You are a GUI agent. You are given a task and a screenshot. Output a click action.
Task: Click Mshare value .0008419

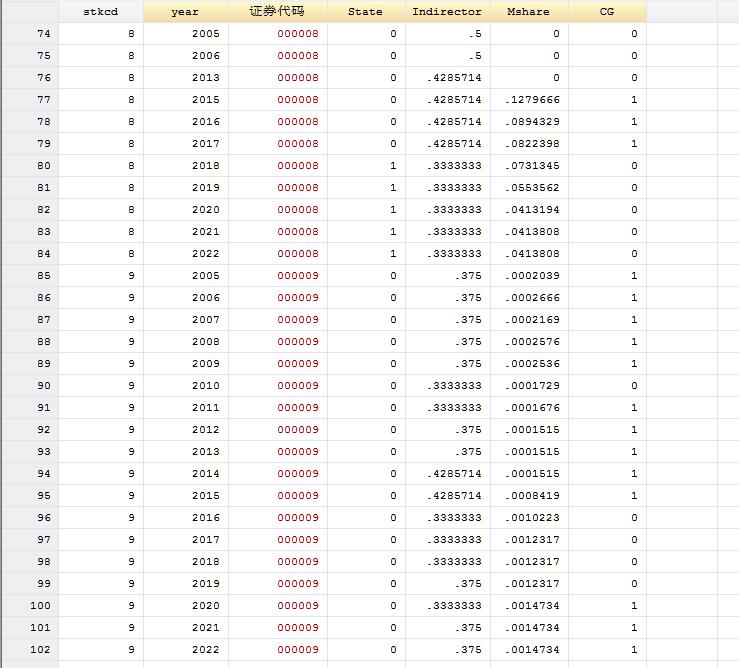pyautogui.click(x=529, y=495)
